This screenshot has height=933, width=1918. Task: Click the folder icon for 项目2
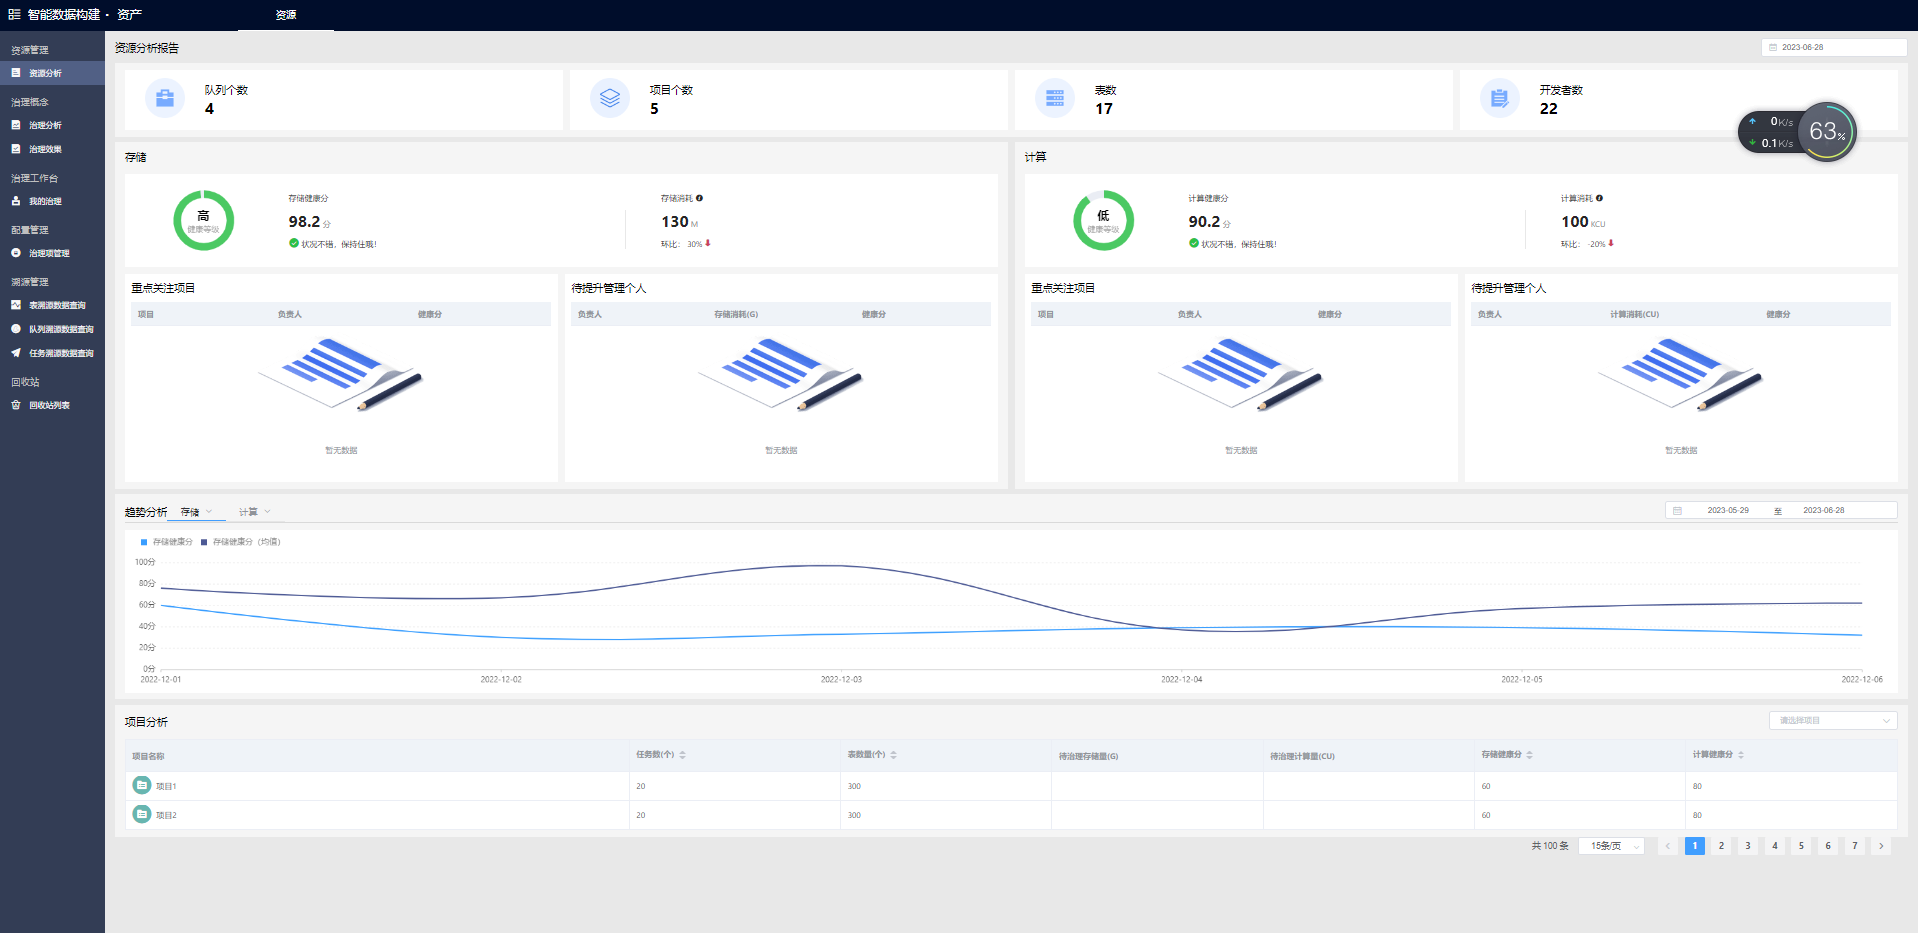142,814
